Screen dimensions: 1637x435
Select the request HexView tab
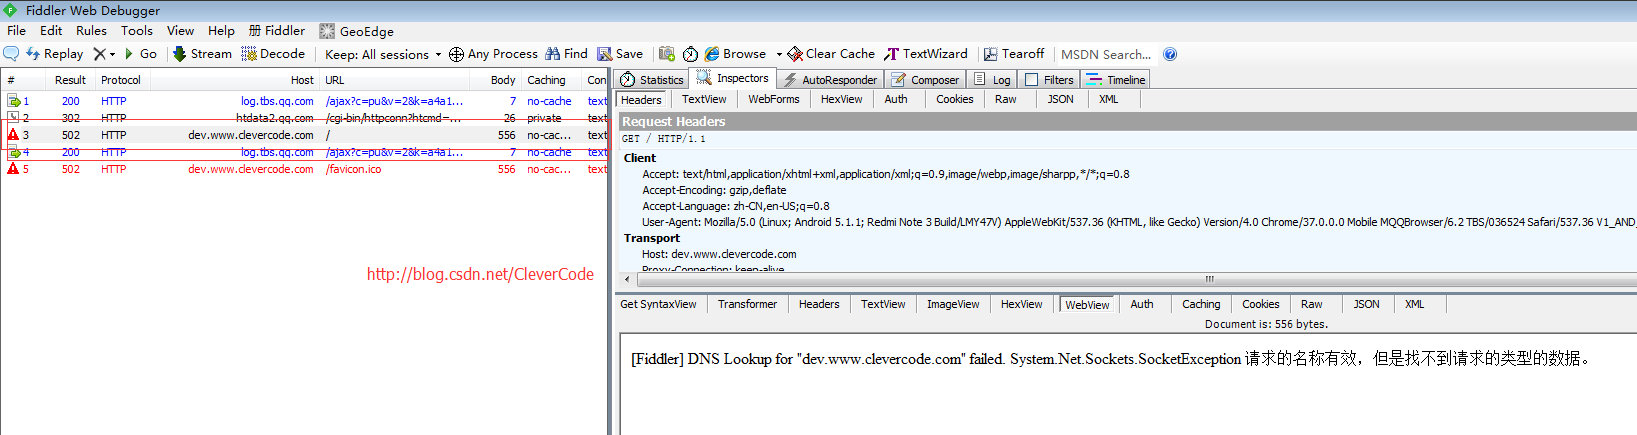(x=841, y=99)
